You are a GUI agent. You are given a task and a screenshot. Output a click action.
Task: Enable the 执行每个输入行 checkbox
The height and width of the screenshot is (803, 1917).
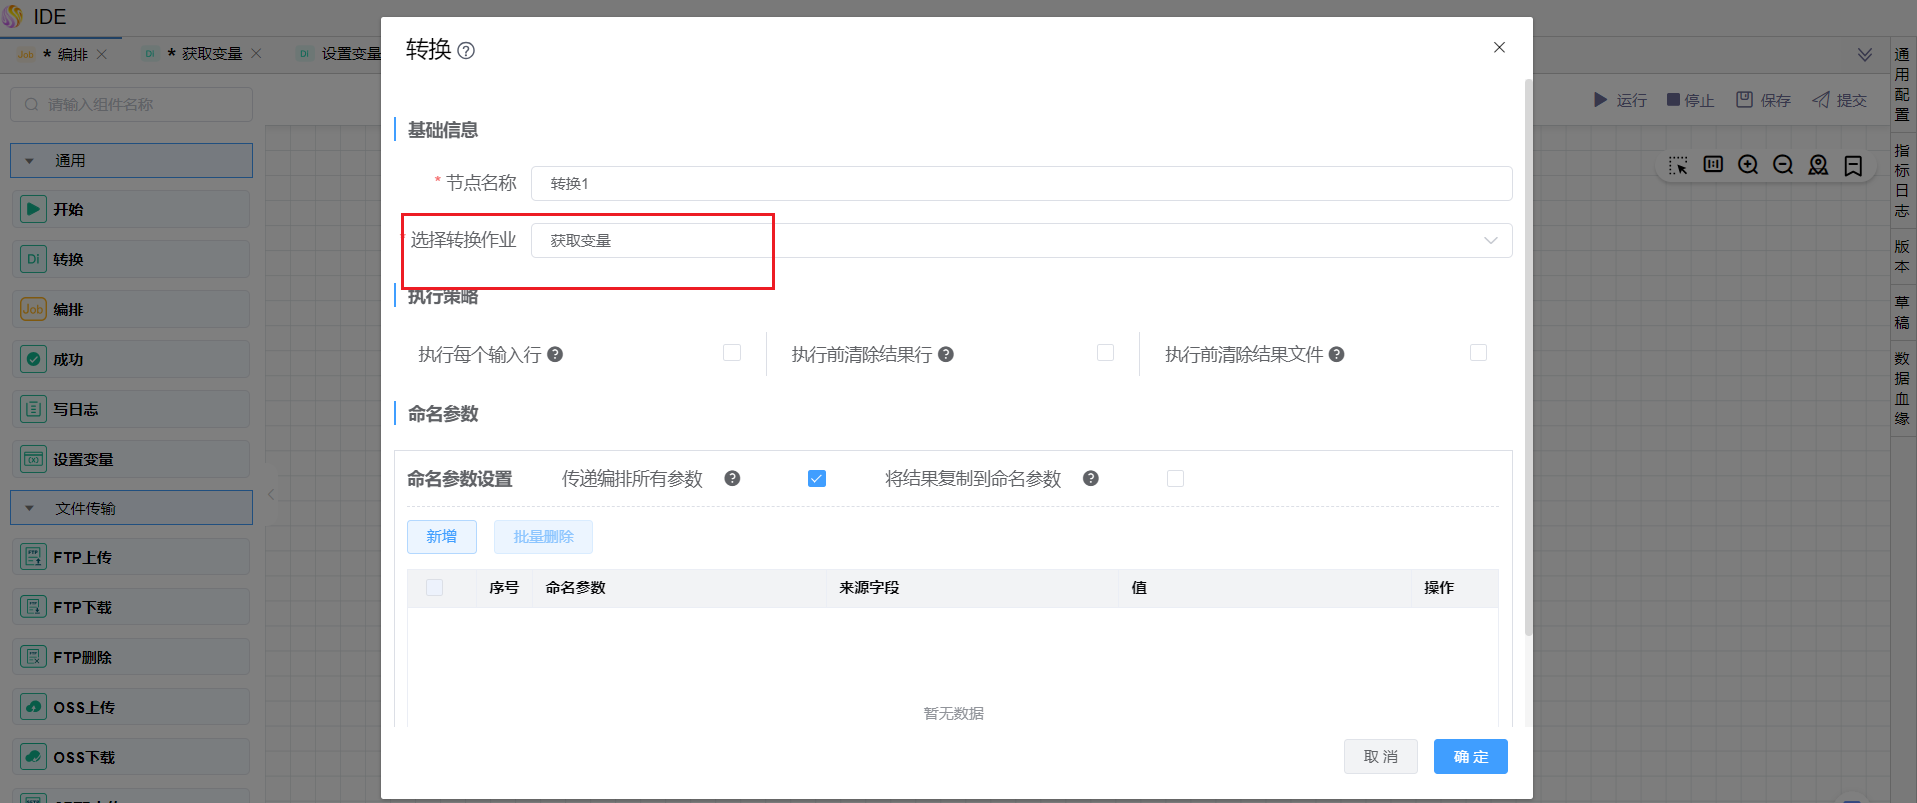pyautogui.click(x=732, y=353)
